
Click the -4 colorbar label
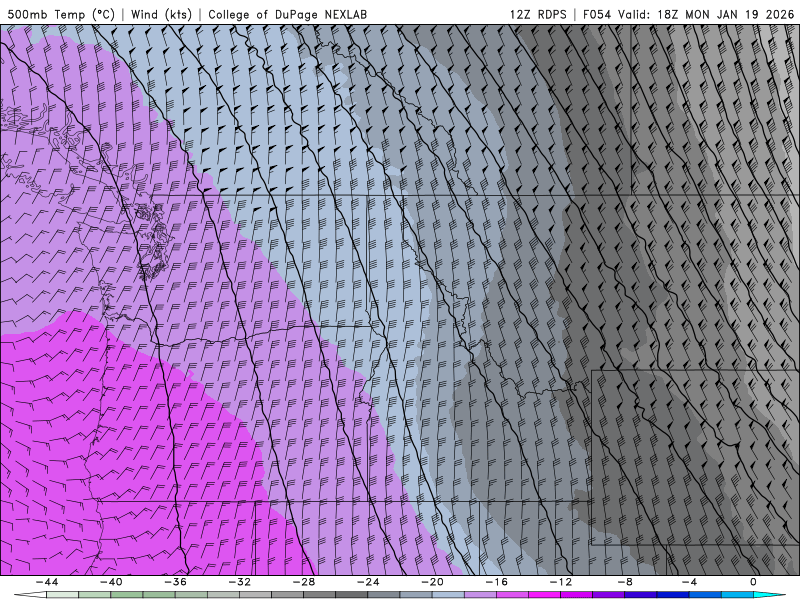tap(689, 582)
